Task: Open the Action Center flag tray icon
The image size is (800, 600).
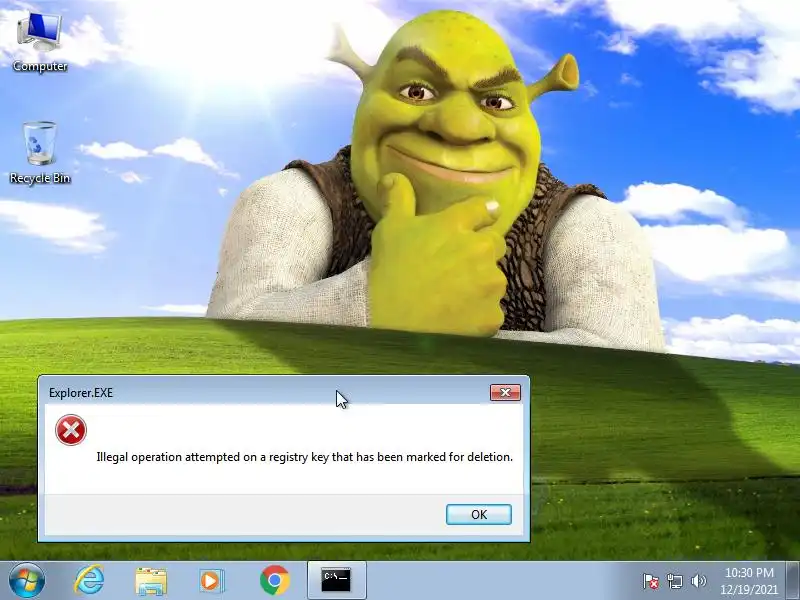Action: tap(651, 581)
